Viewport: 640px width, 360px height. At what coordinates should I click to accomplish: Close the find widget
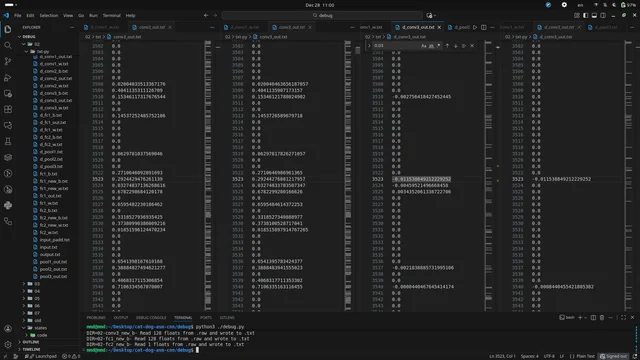click(472, 46)
